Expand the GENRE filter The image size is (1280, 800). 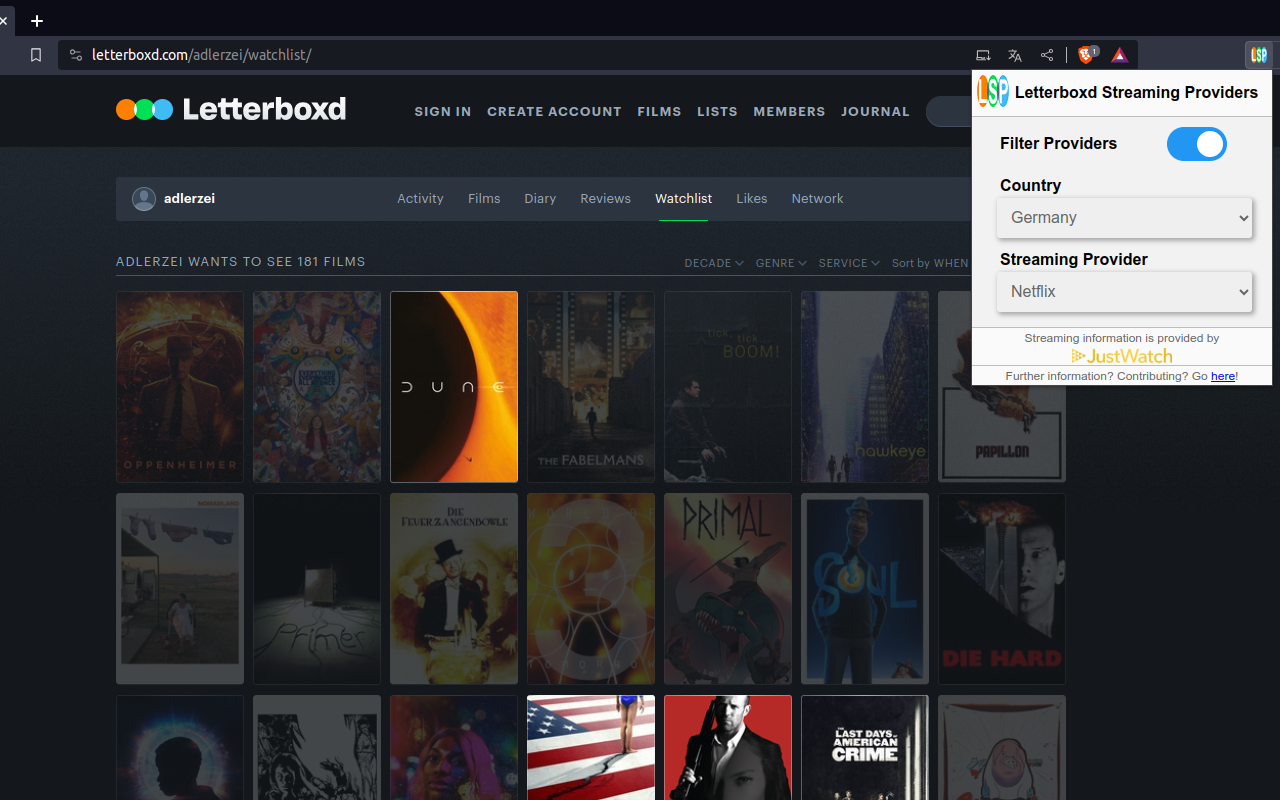781,263
